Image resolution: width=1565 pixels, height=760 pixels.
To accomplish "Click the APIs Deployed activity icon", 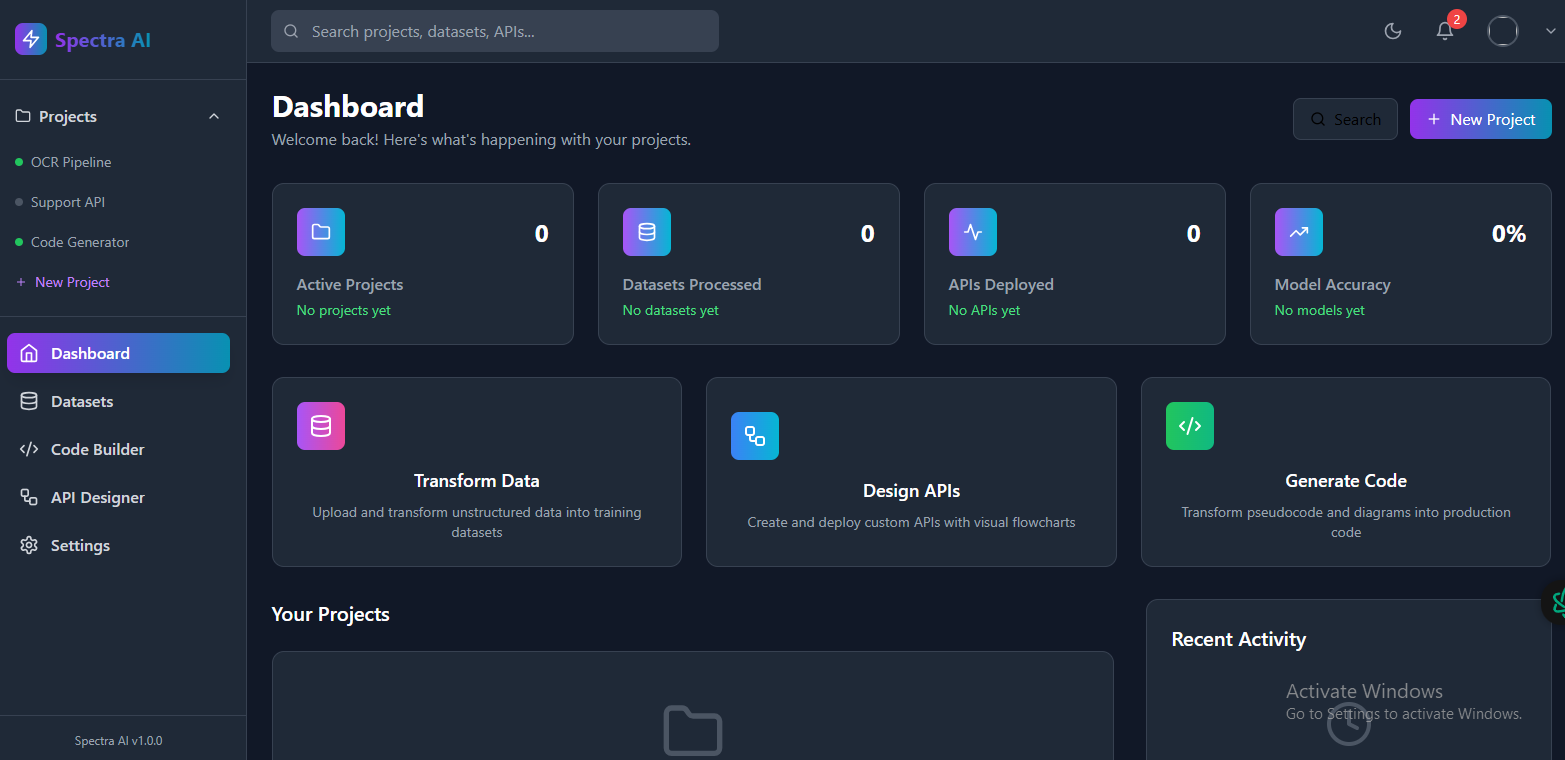I will pyautogui.click(x=973, y=232).
